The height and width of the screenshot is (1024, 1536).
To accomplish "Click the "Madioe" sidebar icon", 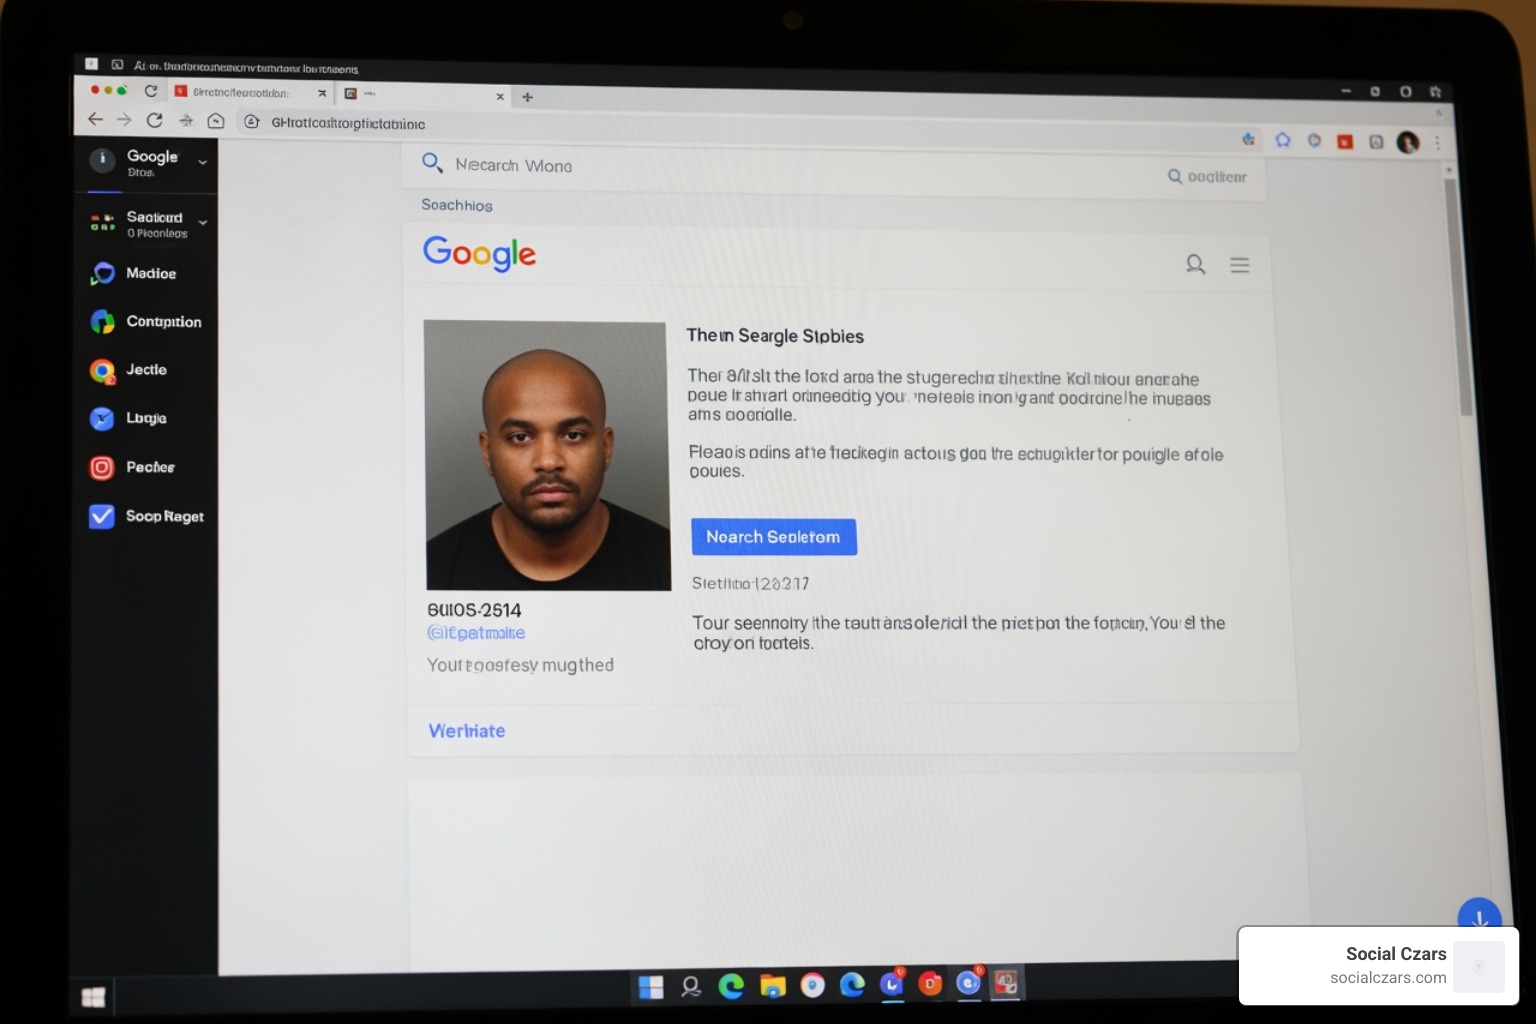I will coord(101,273).
